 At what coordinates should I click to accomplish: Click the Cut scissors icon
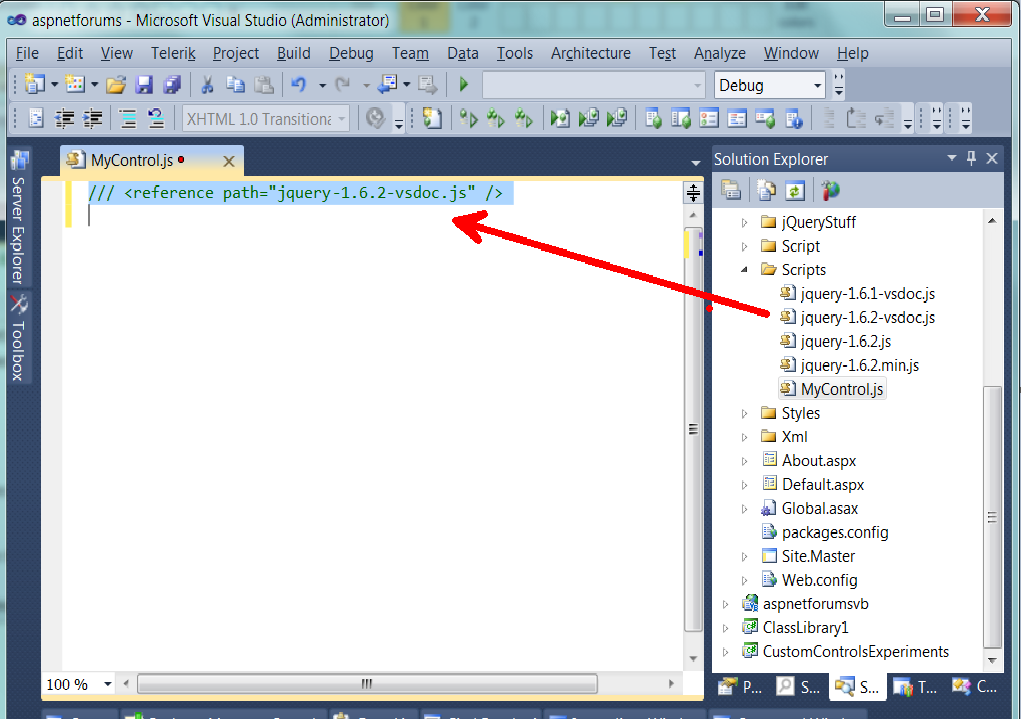[207, 85]
